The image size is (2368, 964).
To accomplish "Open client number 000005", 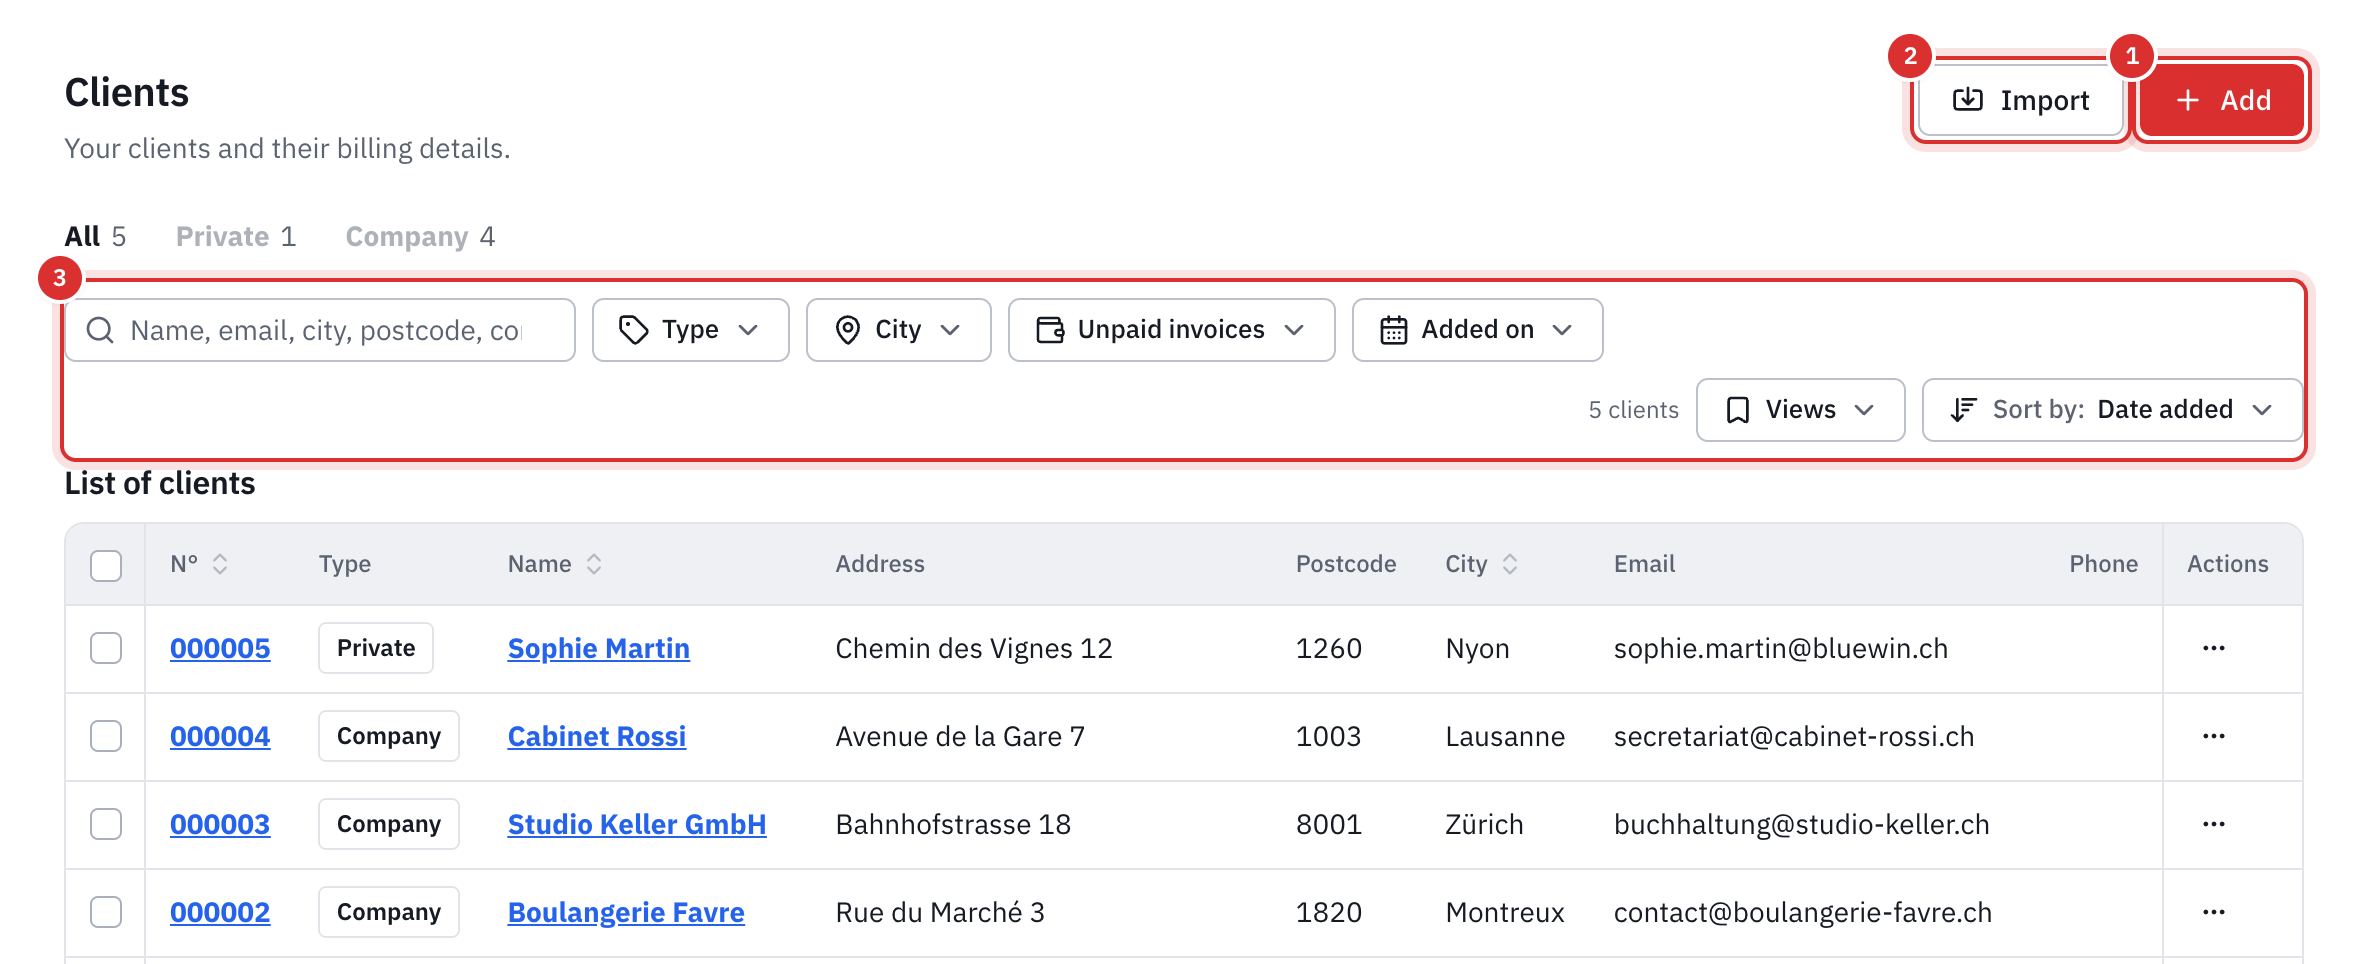I will coord(220,649).
